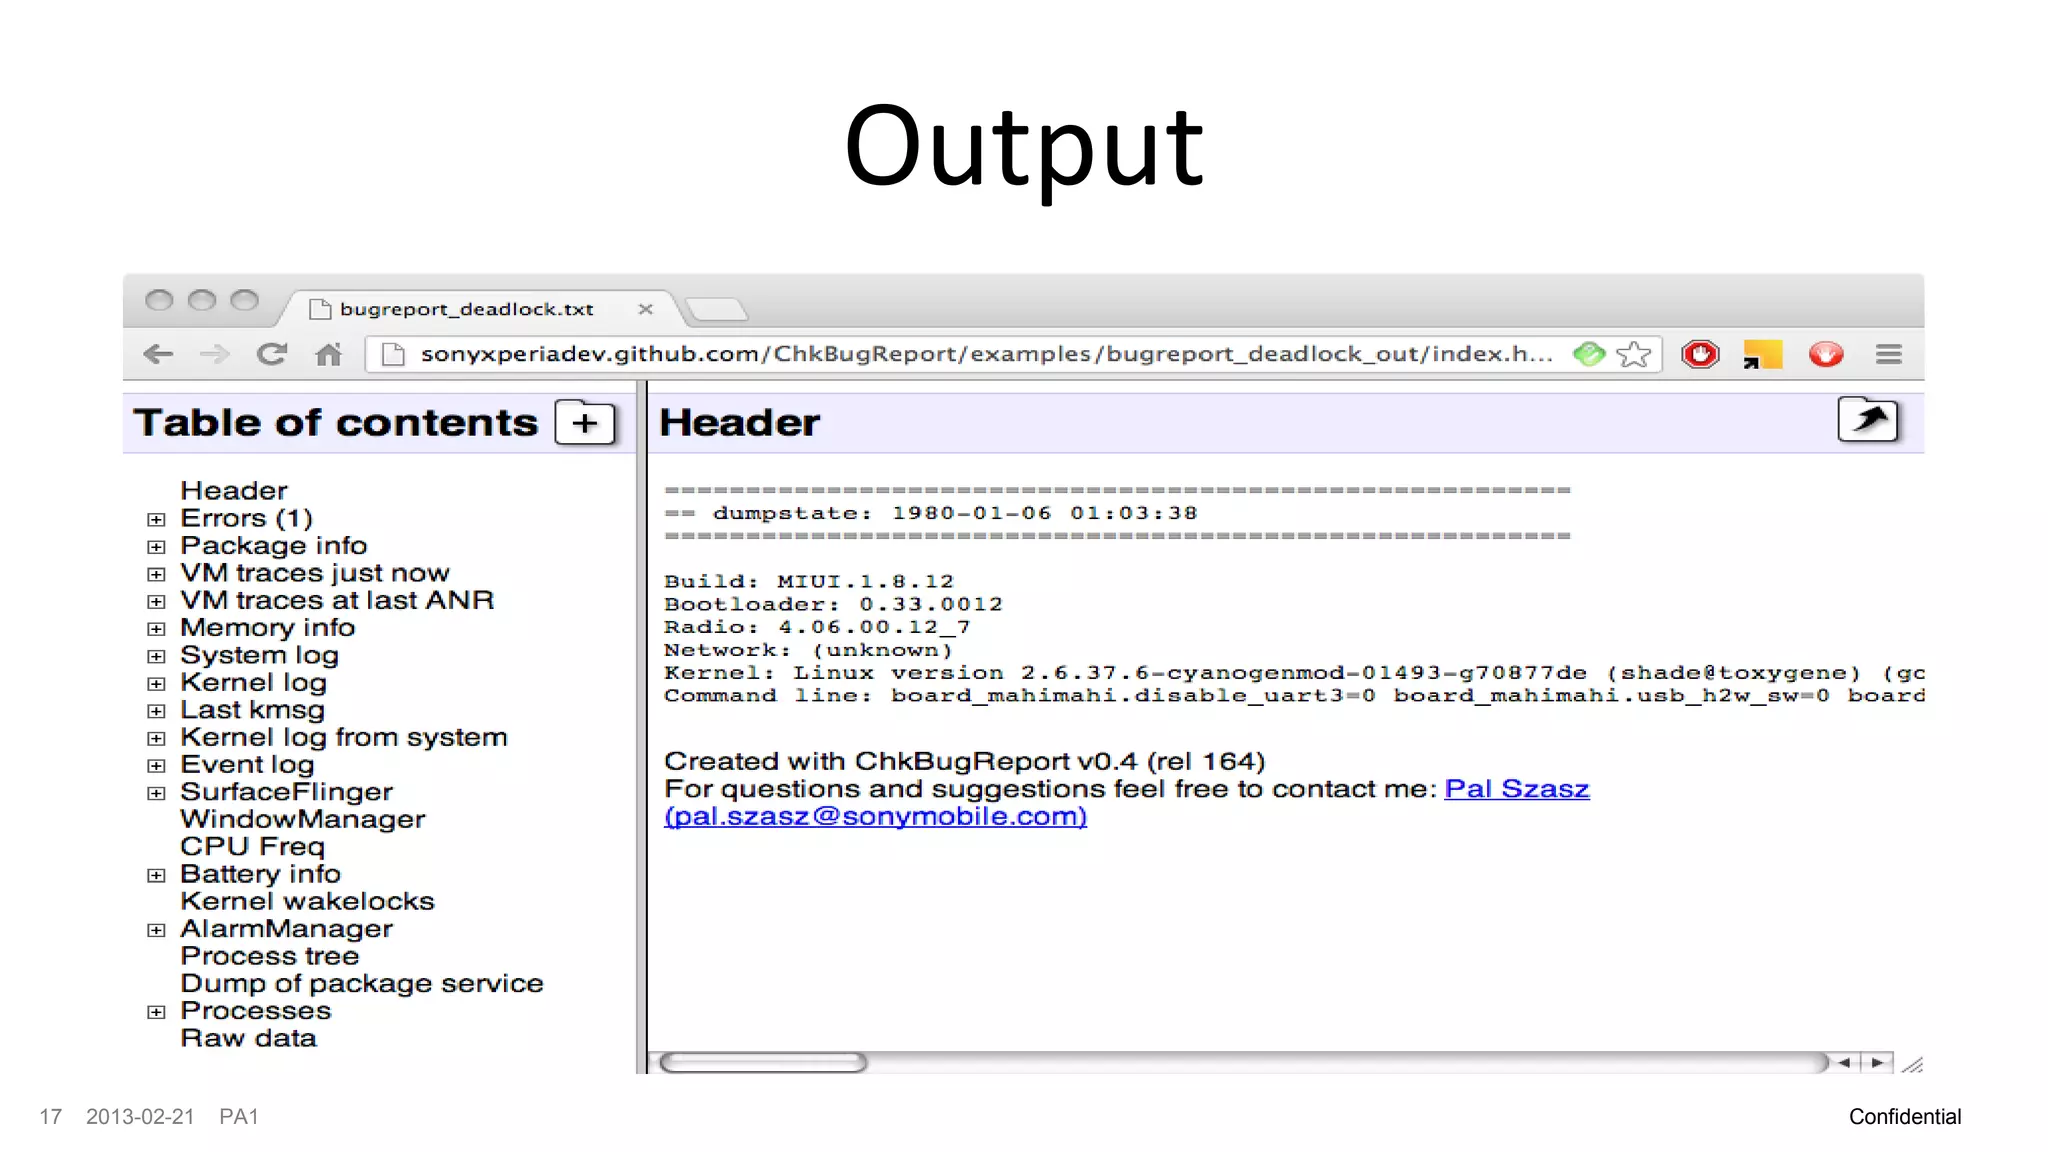Click the scroll left arrow of scrollbar

click(x=1844, y=1062)
